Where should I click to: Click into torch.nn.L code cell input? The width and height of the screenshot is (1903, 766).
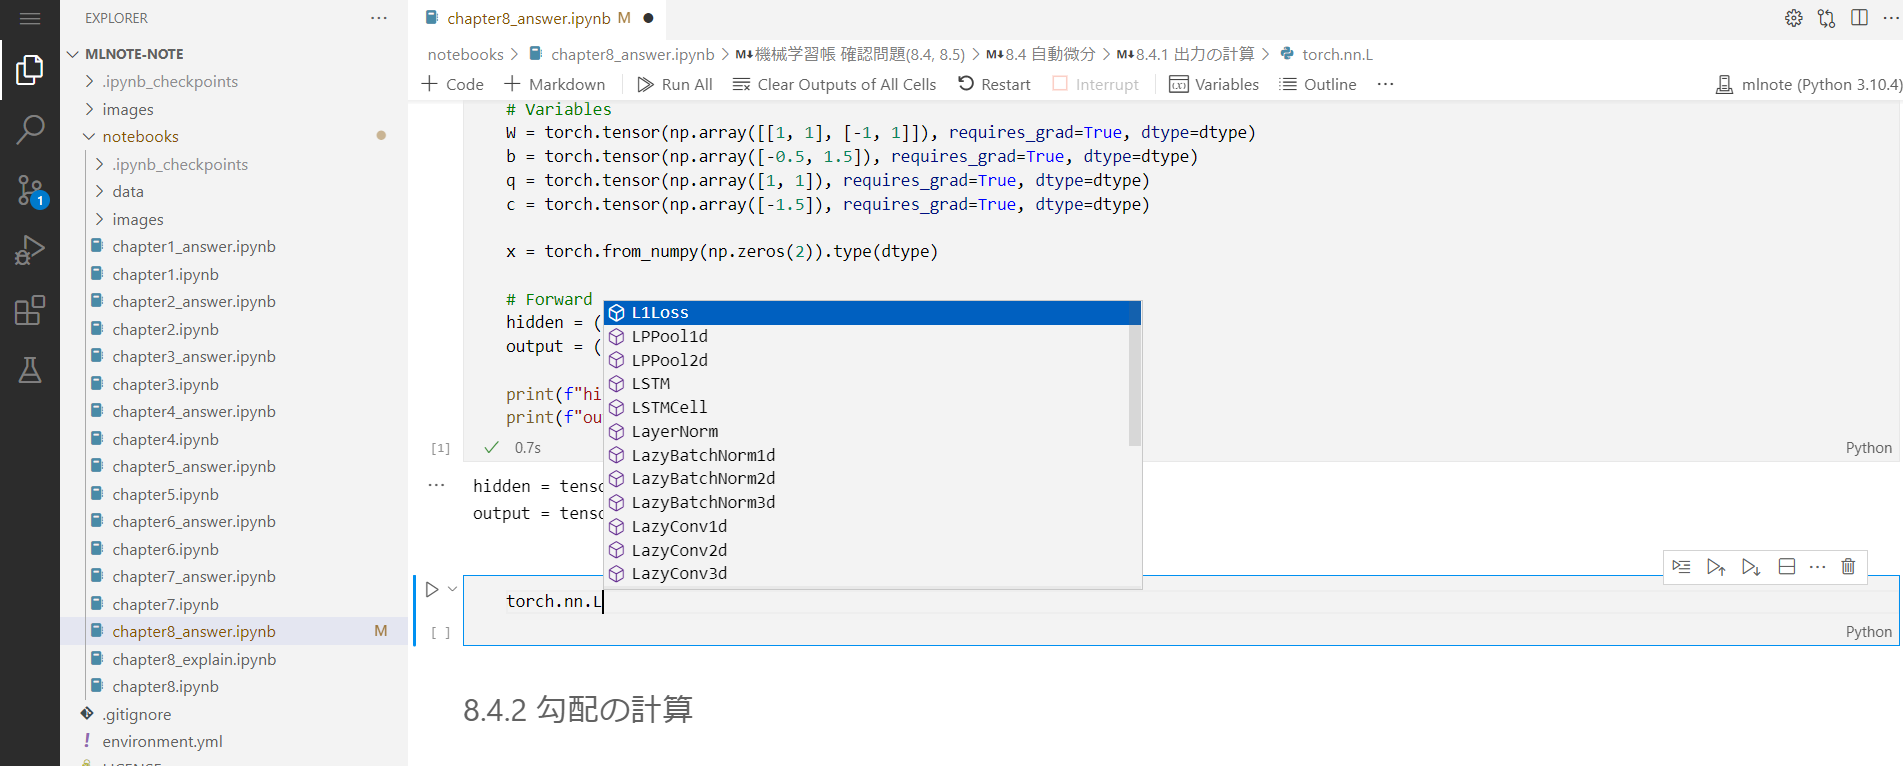[1180, 601]
